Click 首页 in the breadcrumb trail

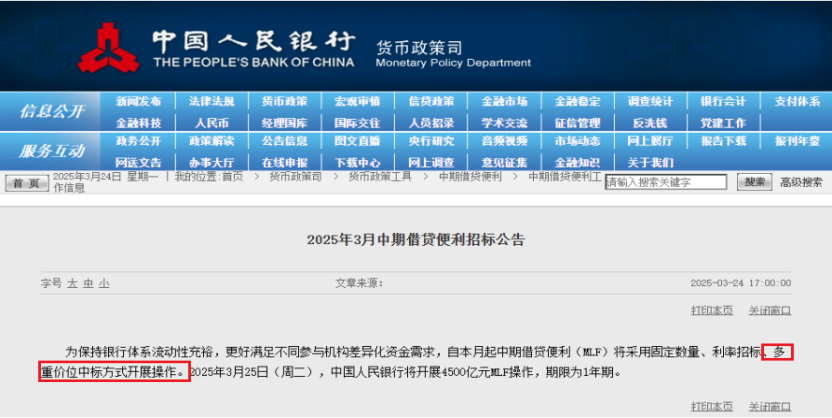coord(232,177)
